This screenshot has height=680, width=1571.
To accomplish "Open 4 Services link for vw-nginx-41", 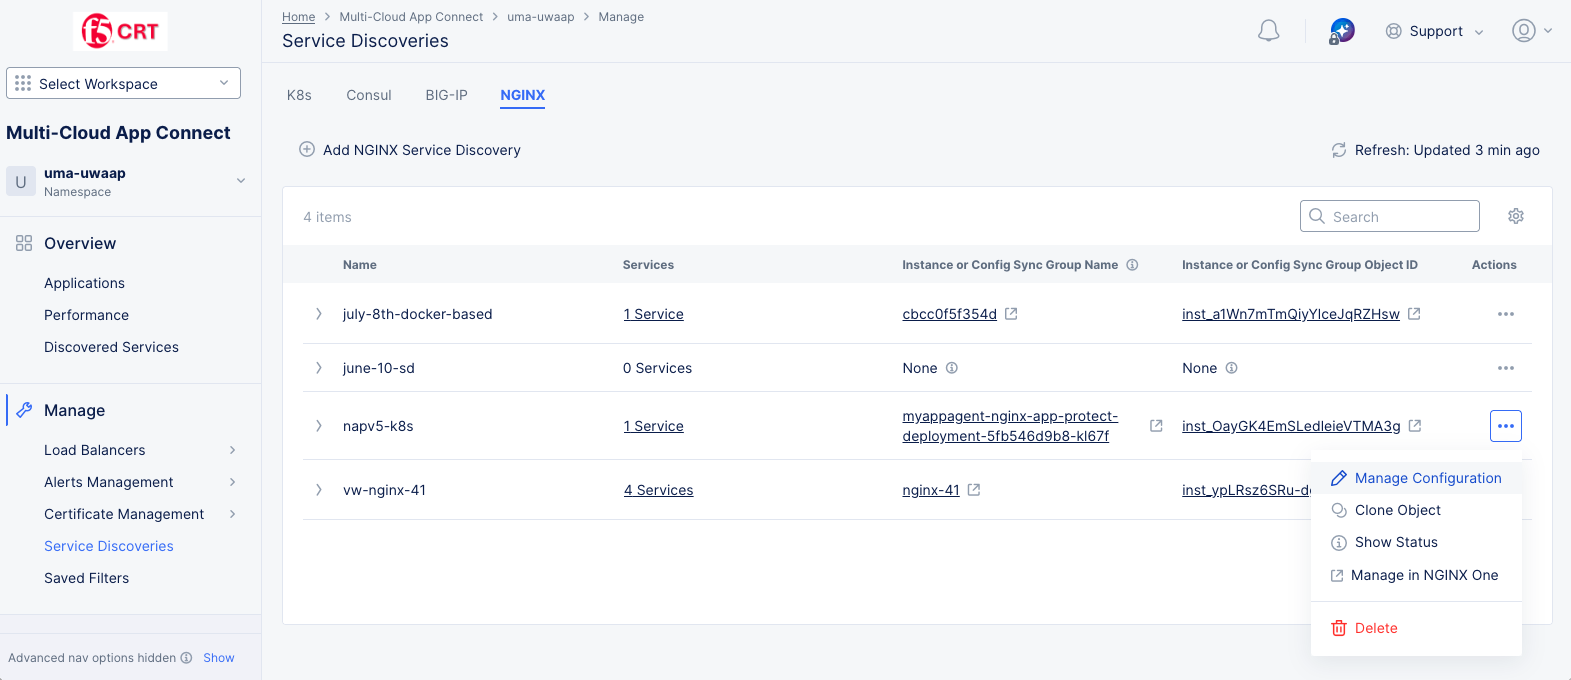I will tap(658, 490).
